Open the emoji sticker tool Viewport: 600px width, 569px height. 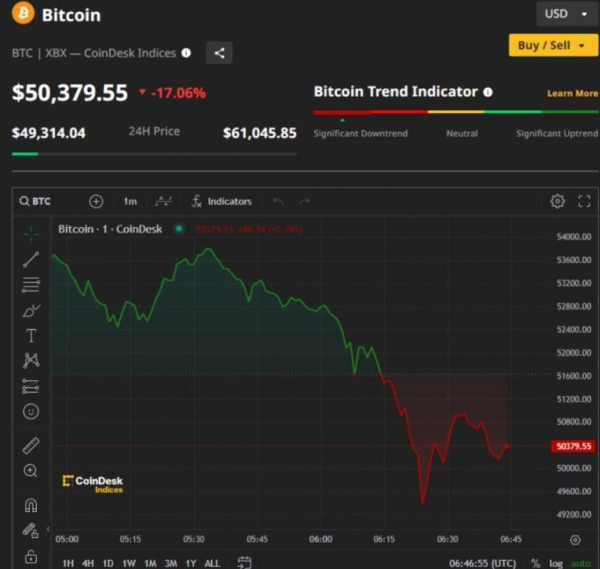click(x=31, y=412)
